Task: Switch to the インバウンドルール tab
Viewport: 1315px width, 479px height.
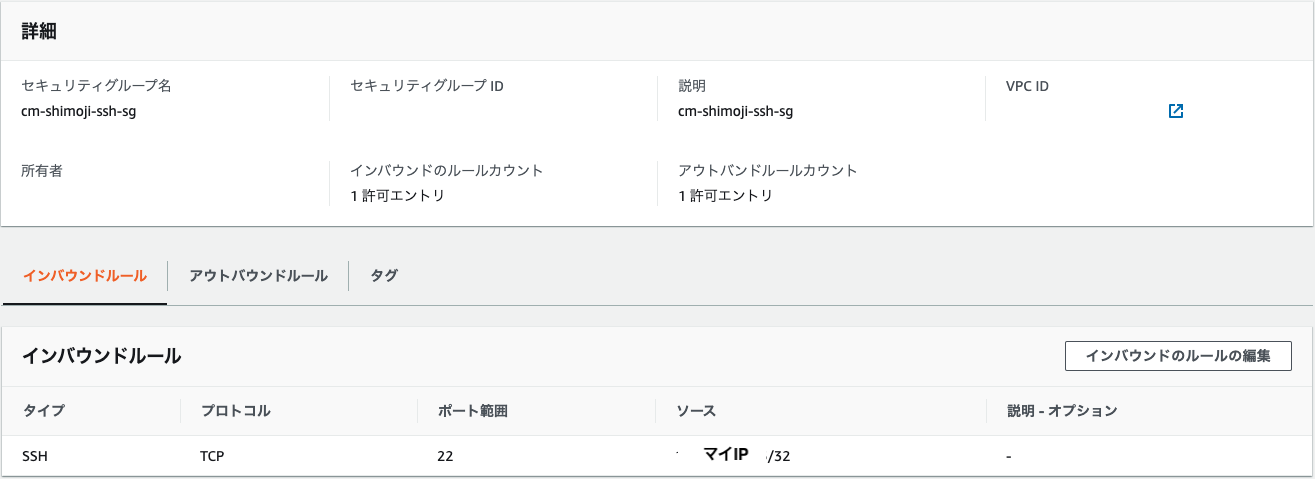Action: pyautogui.click(x=85, y=276)
